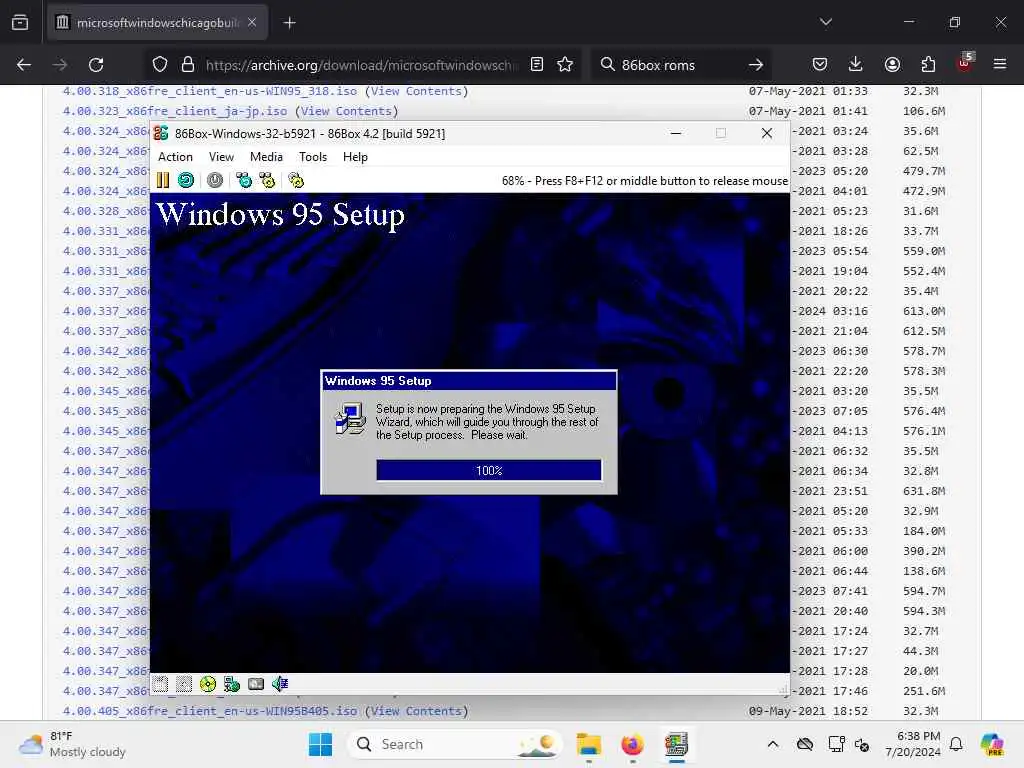Click the '07-May-2021 01:33' date
Screen dimensions: 1024x768
pyautogui.click(x=808, y=91)
